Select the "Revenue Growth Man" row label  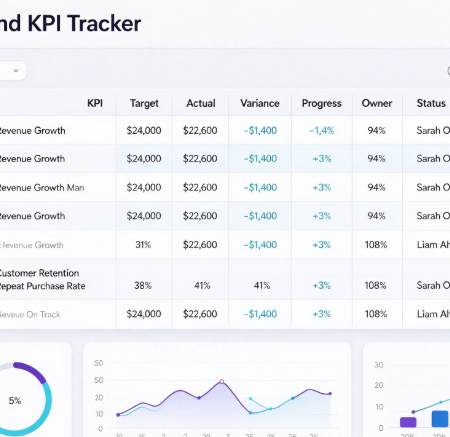tap(41, 188)
